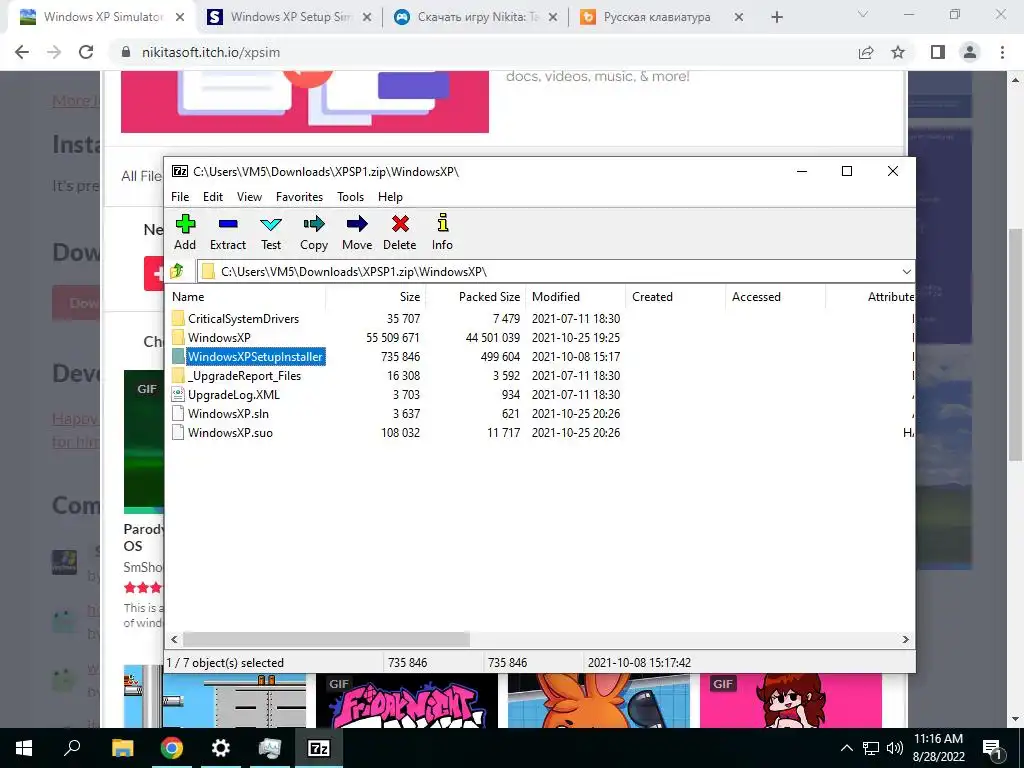This screenshot has height=768, width=1024.
Task: Reload the page in Chrome
Action: pyautogui.click(x=86, y=52)
